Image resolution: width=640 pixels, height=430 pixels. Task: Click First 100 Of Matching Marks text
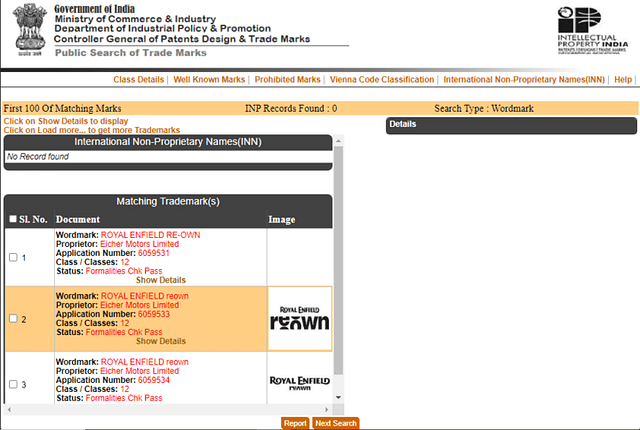(62, 109)
